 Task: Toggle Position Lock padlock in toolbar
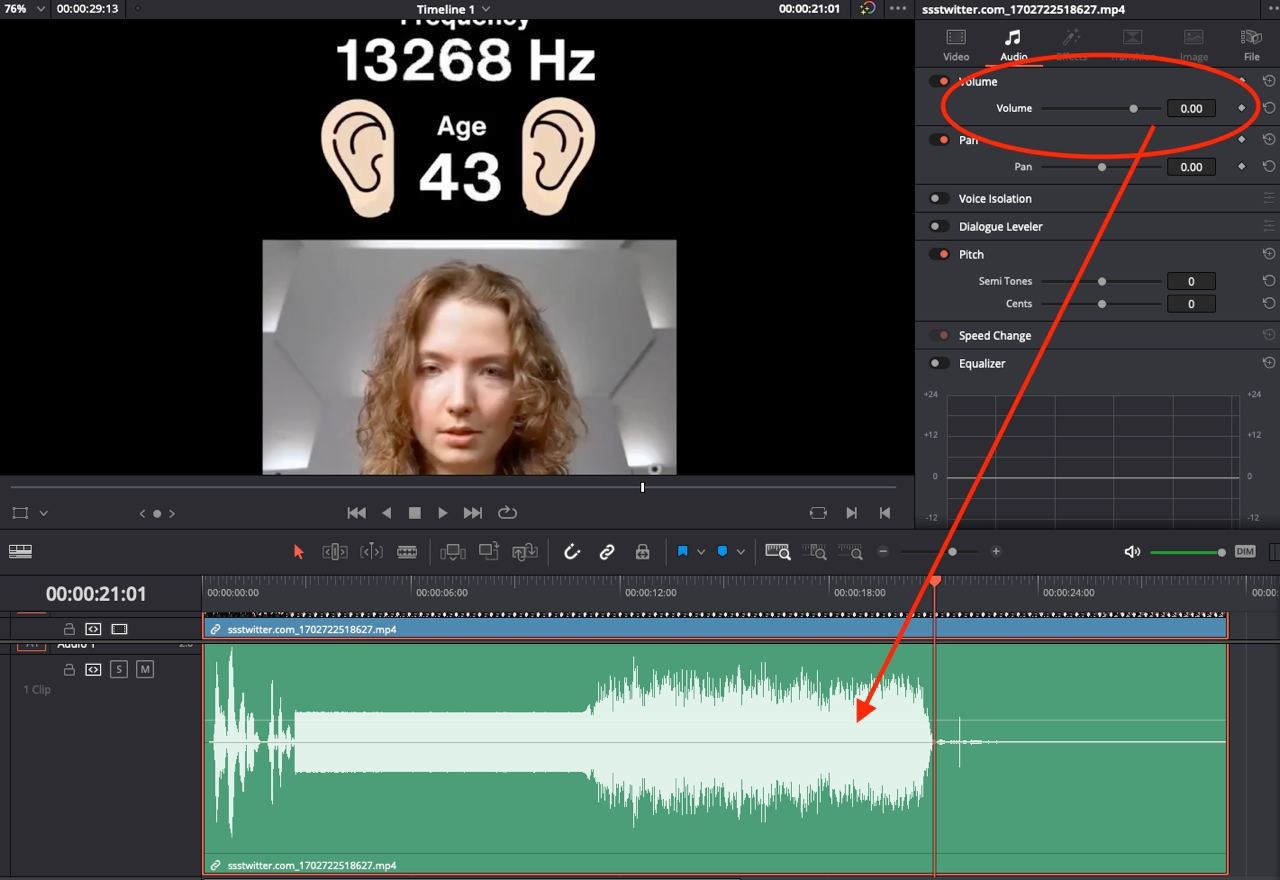pos(643,552)
